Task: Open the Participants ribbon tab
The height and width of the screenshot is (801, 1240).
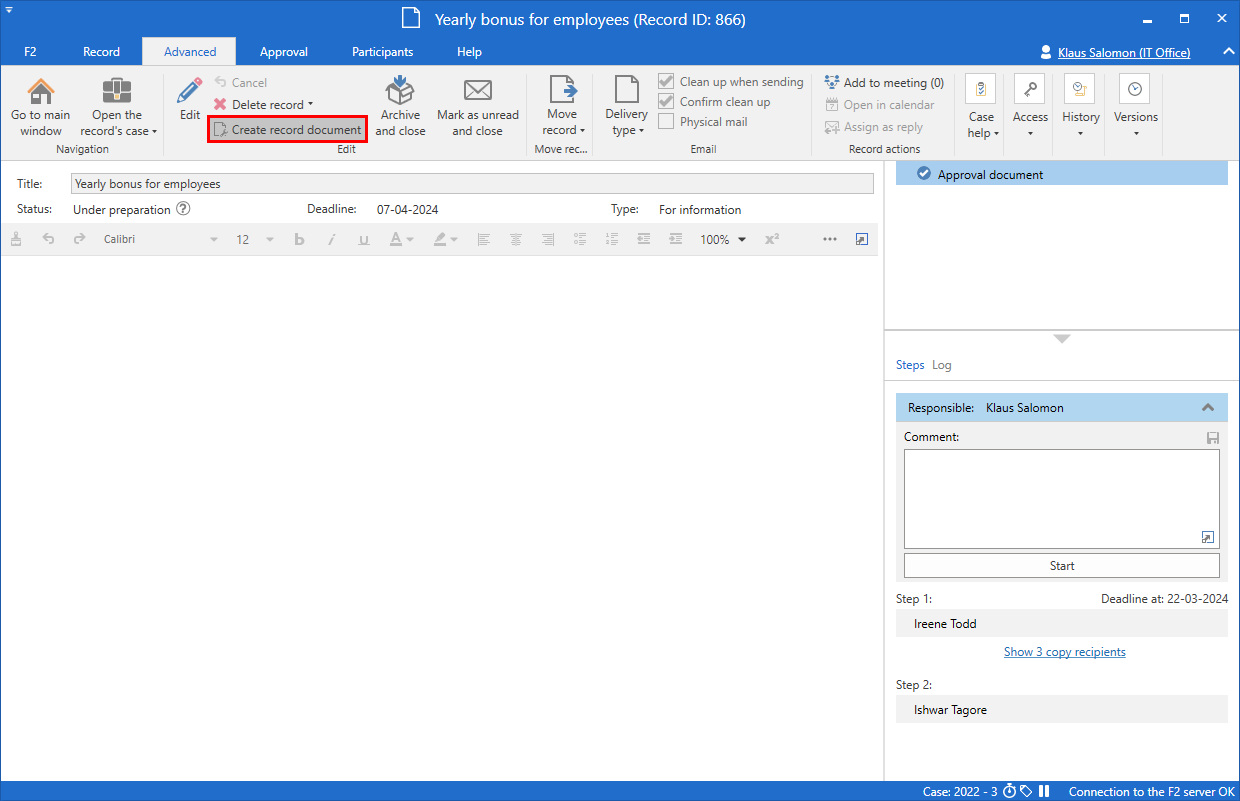Action: point(382,52)
